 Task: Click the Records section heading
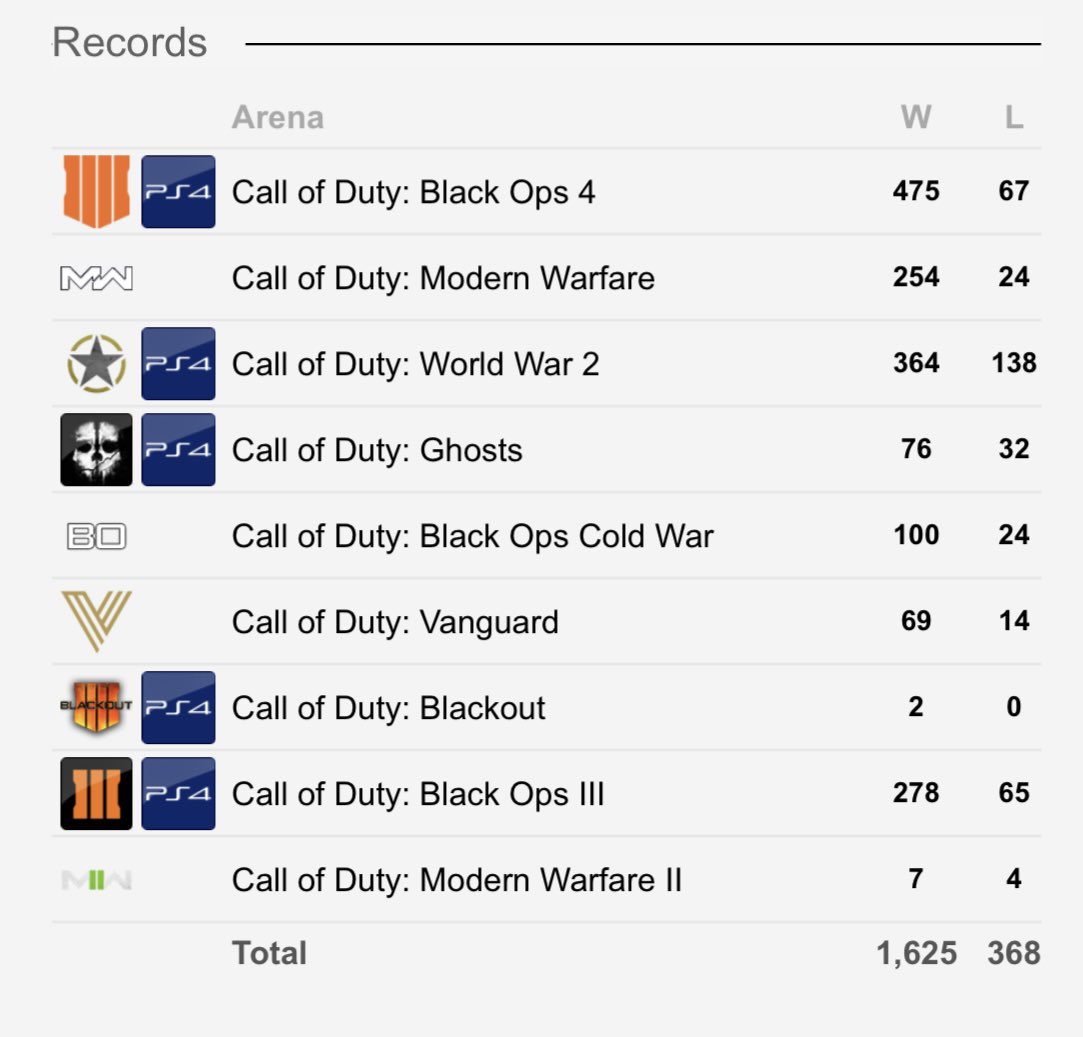(x=129, y=42)
